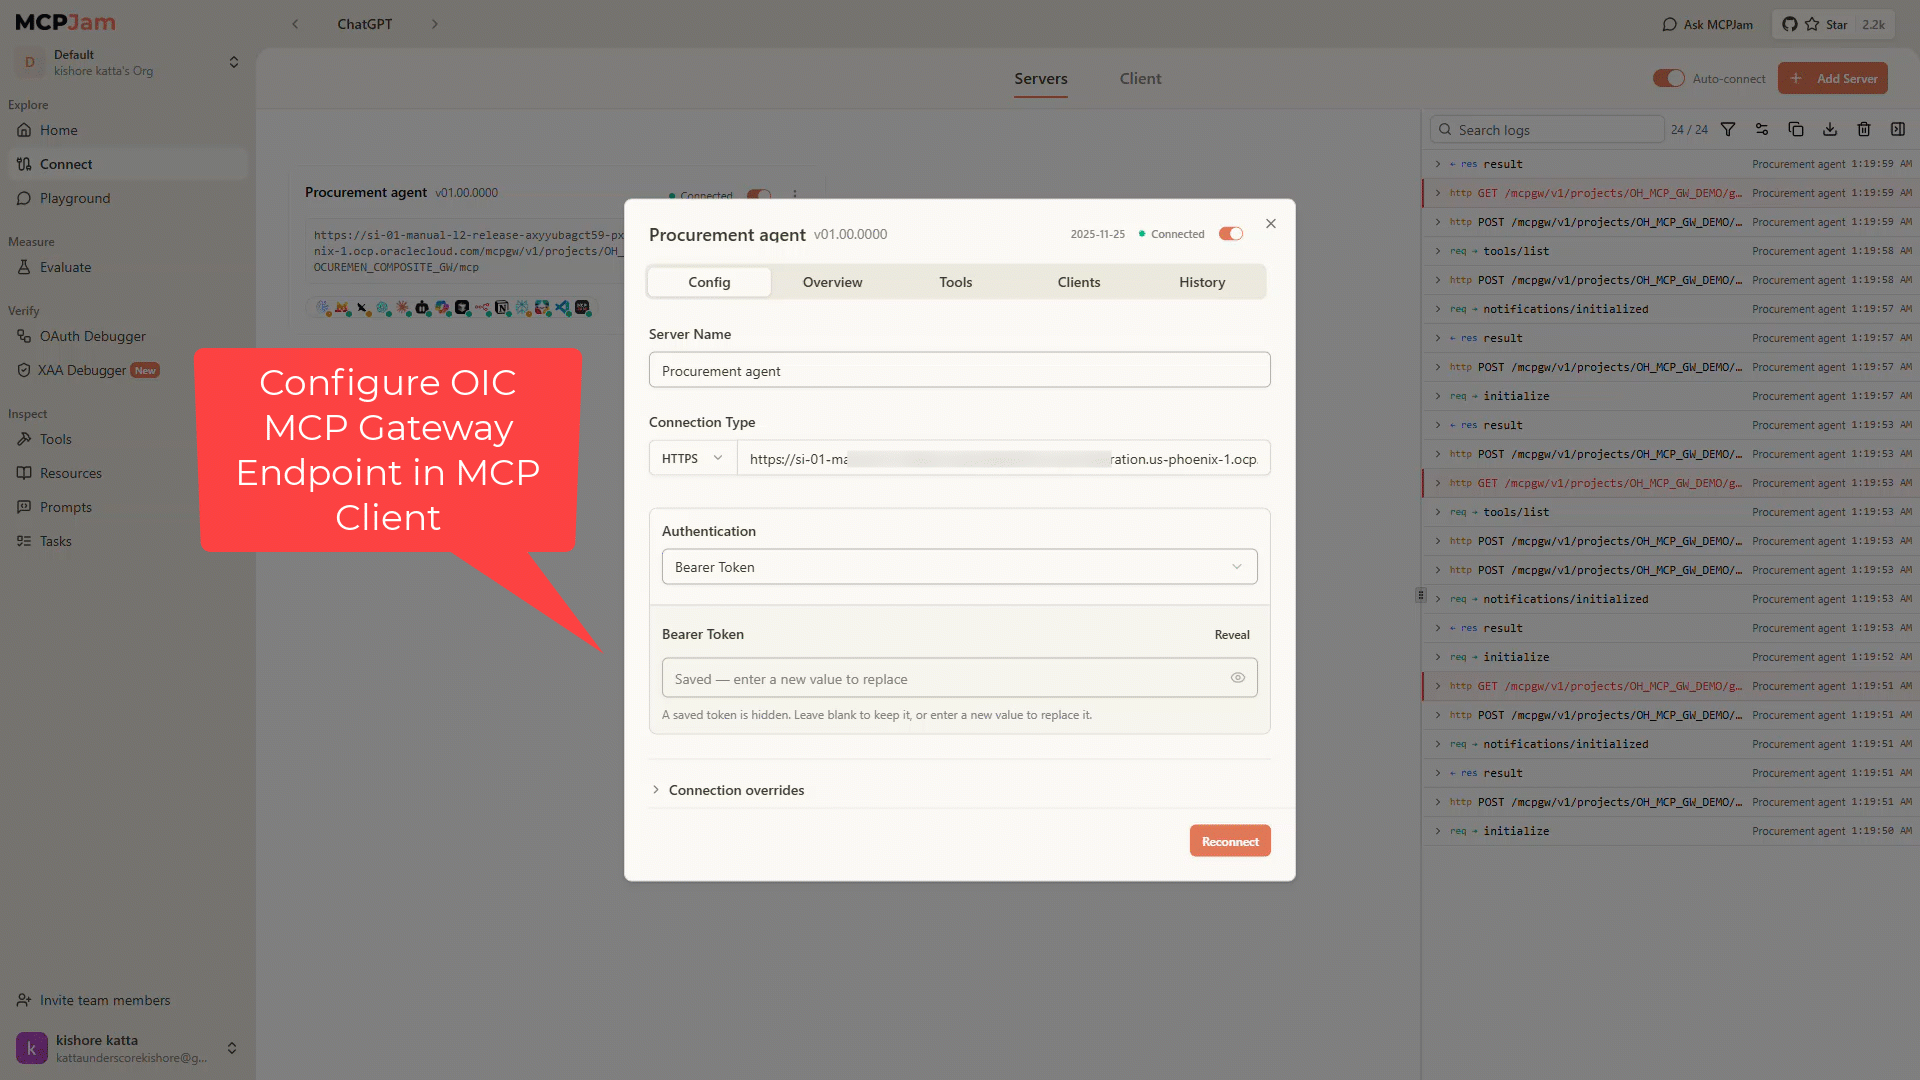Switch to the Clients tab
This screenshot has width=1920, height=1080.
point(1079,282)
